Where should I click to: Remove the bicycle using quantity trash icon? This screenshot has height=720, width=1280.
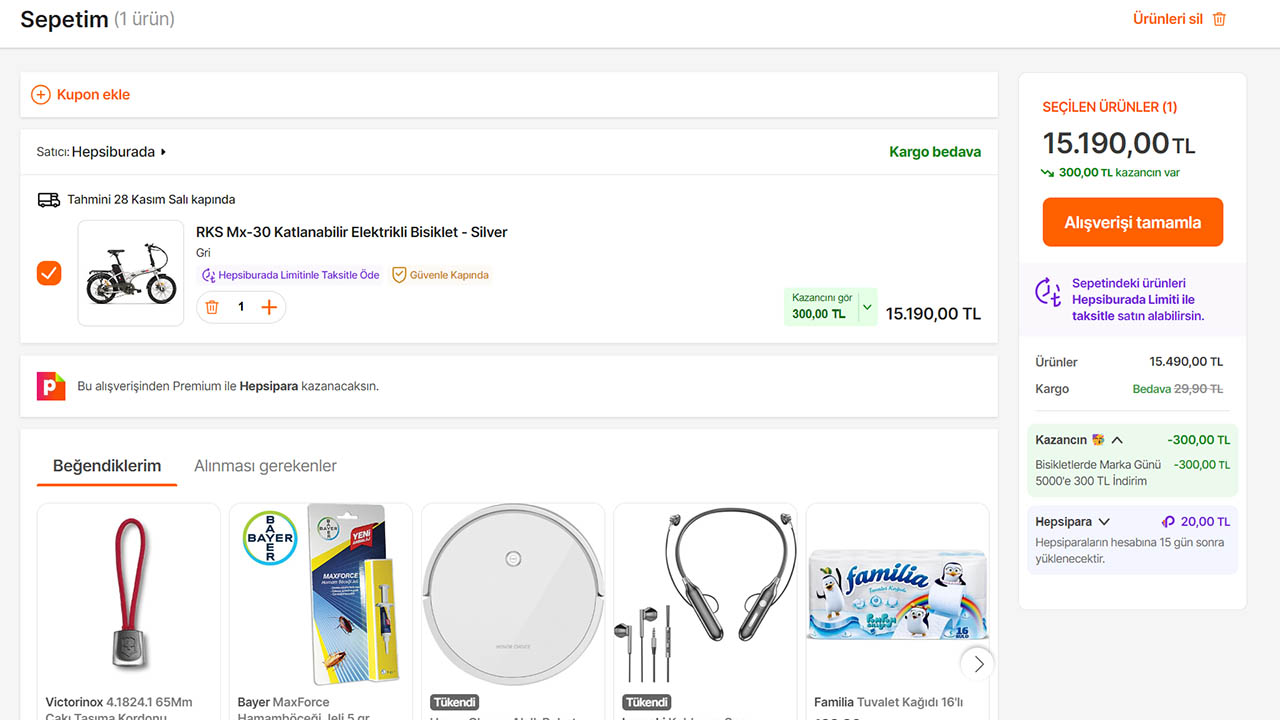[x=212, y=307]
